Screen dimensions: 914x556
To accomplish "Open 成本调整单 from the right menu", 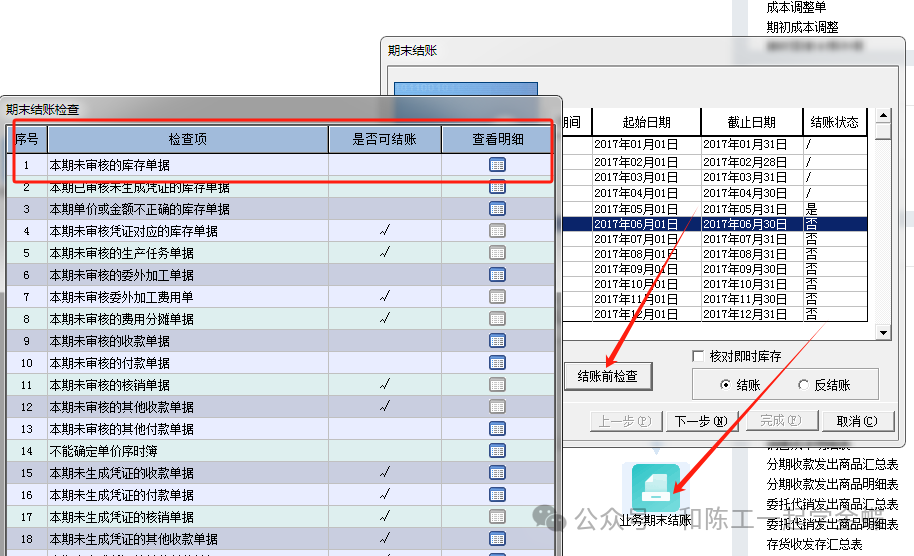I will pos(796,8).
